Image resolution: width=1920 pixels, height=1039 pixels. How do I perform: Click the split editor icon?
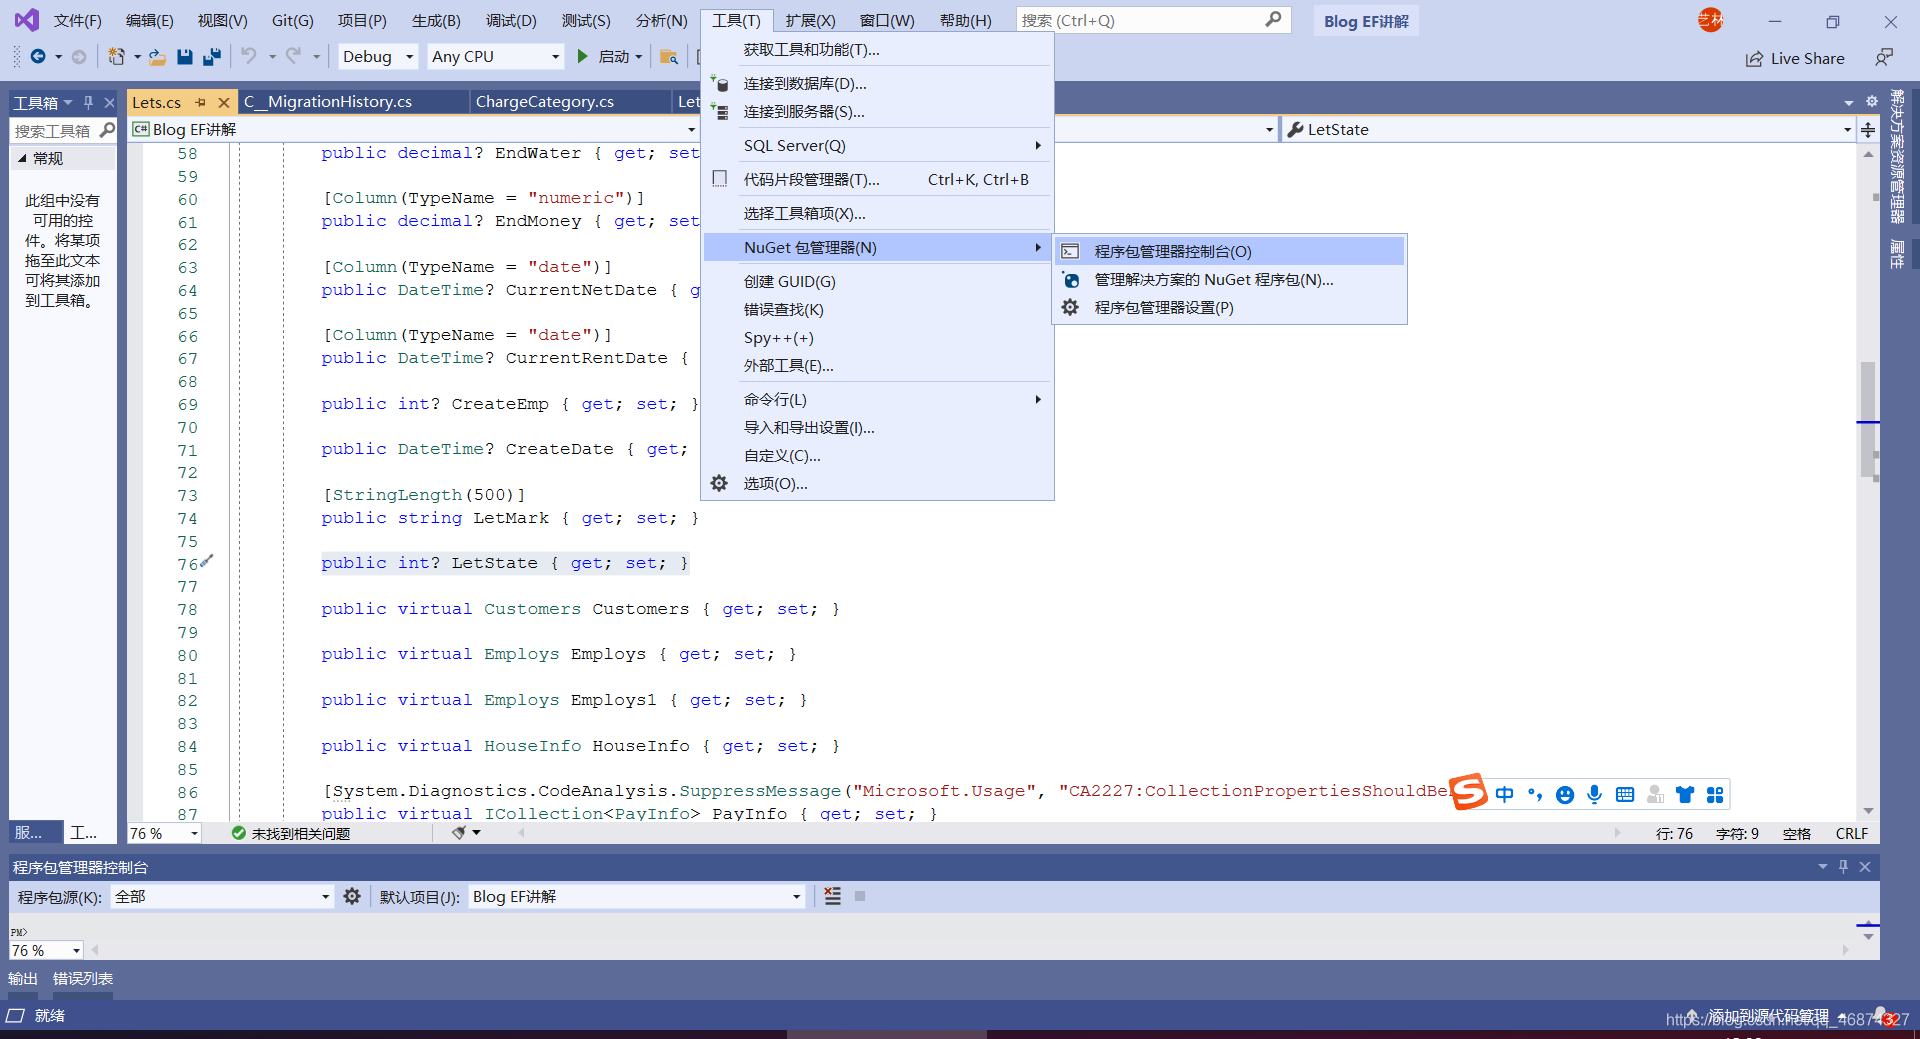(1868, 130)
